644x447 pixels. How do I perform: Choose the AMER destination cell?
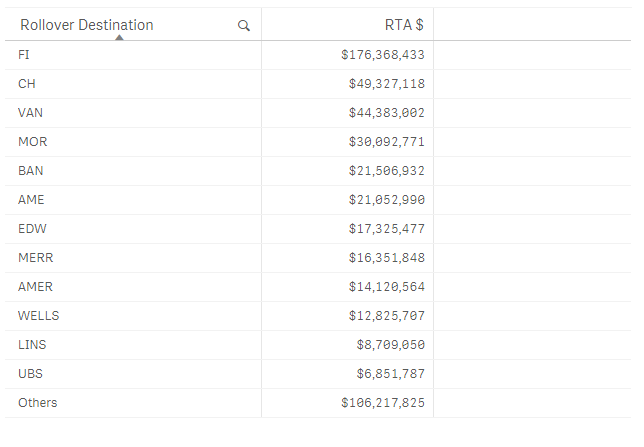(x=35, y=287)
